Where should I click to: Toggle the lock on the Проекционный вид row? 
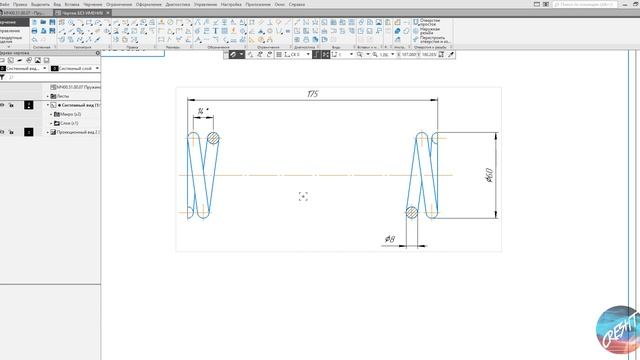tap(11, 132)
